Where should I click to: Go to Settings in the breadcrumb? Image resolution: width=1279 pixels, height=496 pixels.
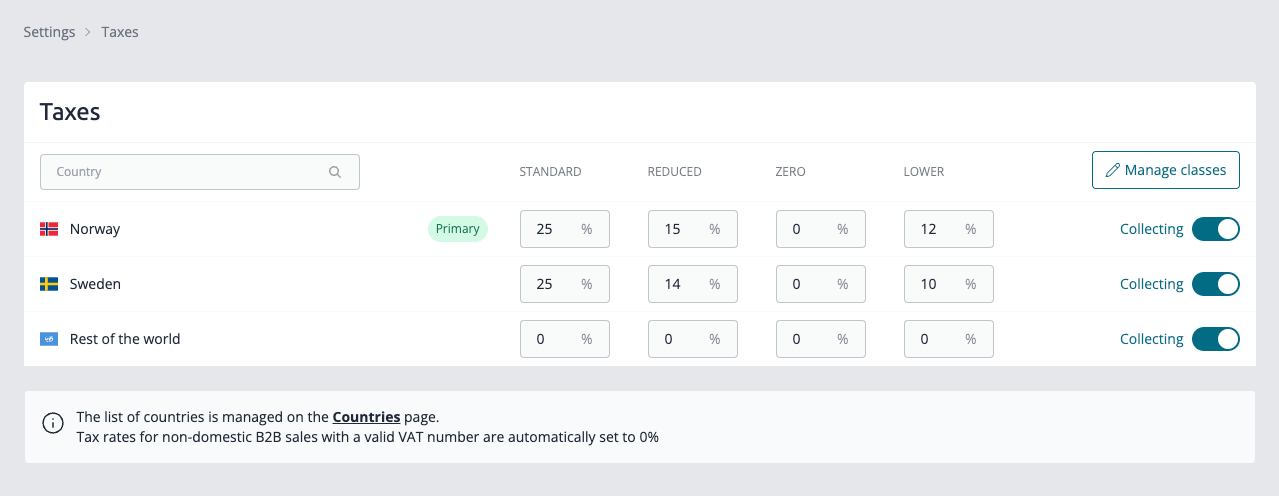coord(49,32)
